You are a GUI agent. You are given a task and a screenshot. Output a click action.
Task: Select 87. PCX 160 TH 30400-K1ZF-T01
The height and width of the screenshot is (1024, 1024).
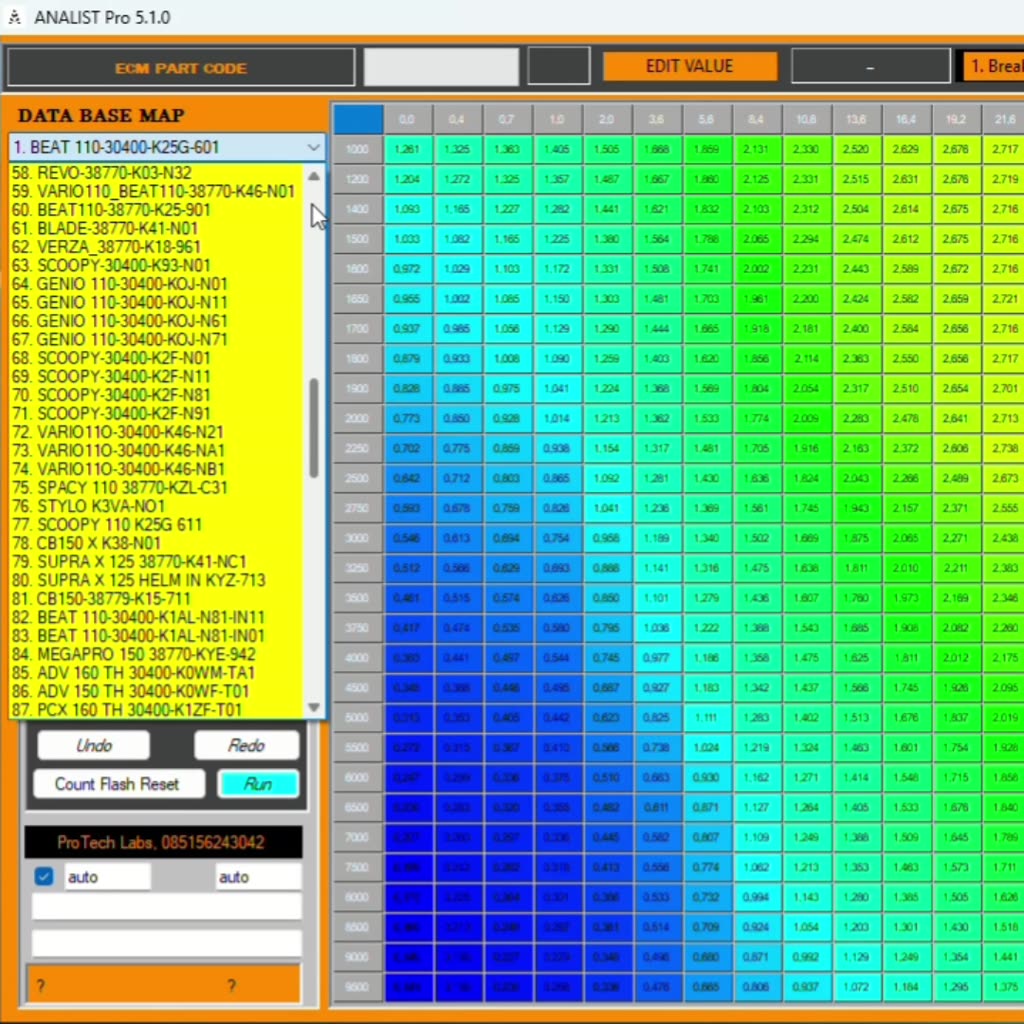pos(155,709)
